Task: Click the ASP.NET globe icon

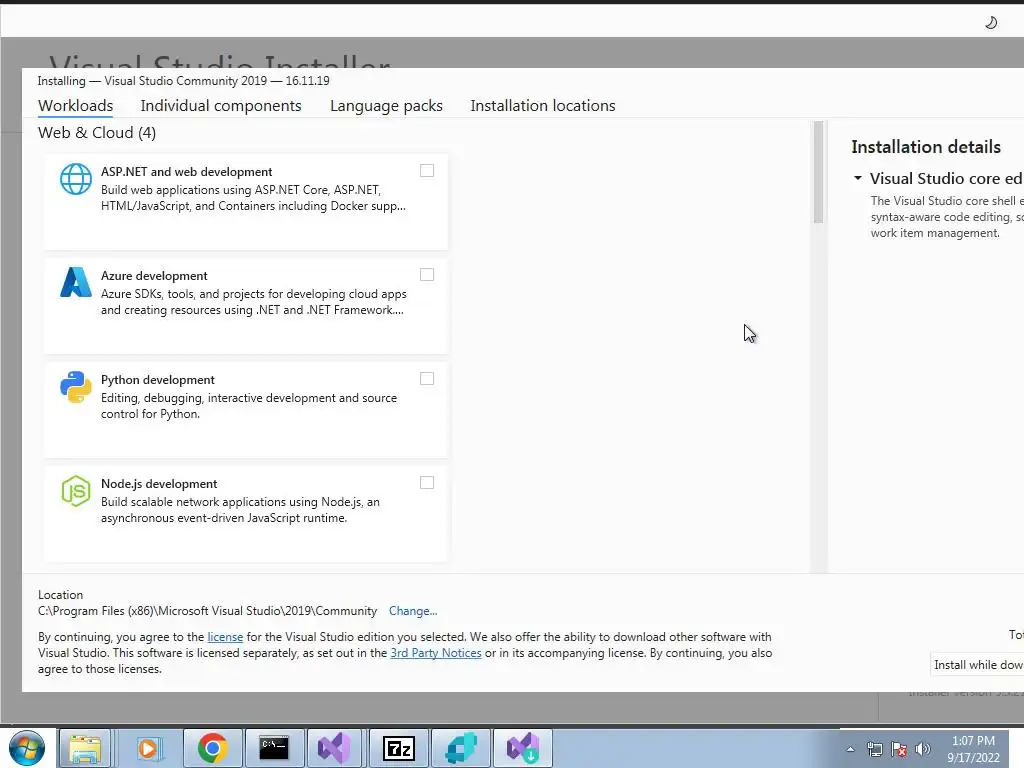Action: 76,179
